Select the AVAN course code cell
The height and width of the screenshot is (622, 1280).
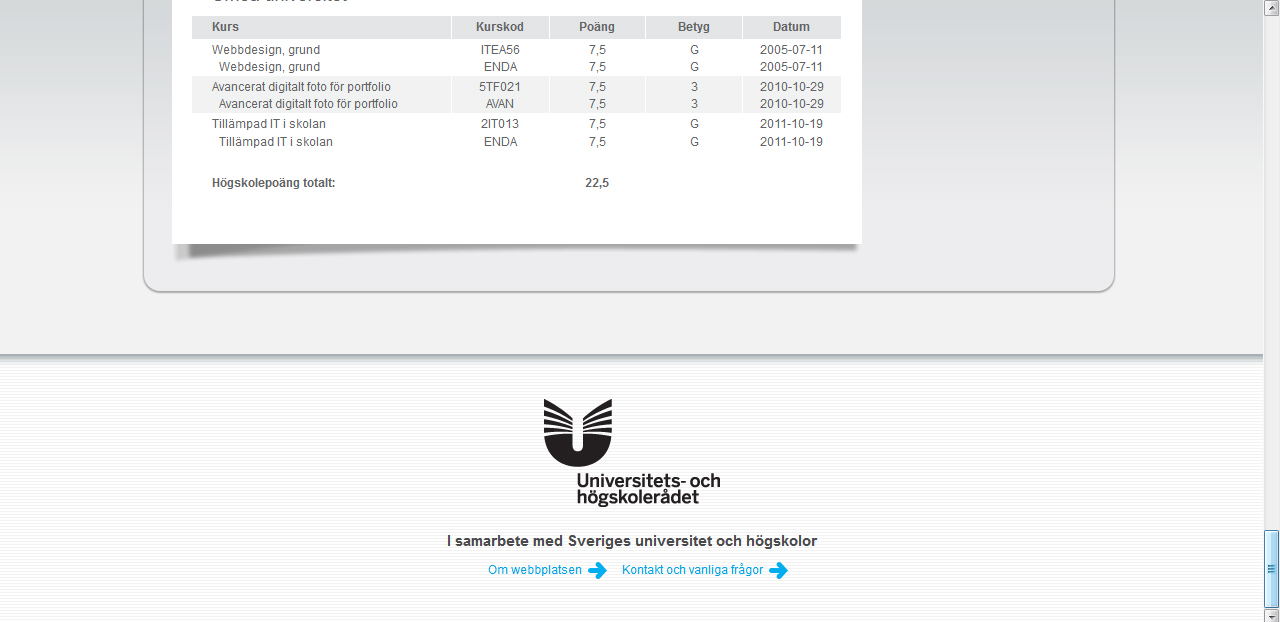500,104
